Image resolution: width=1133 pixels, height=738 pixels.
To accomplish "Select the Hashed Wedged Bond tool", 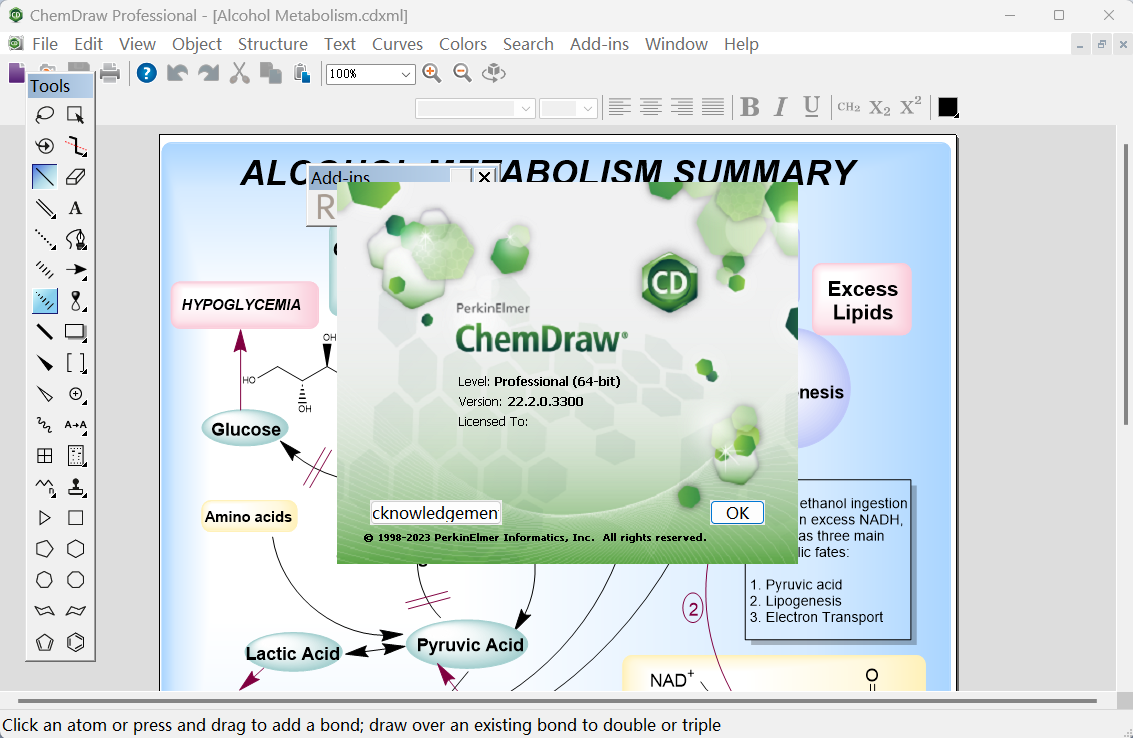I will 45,301.
